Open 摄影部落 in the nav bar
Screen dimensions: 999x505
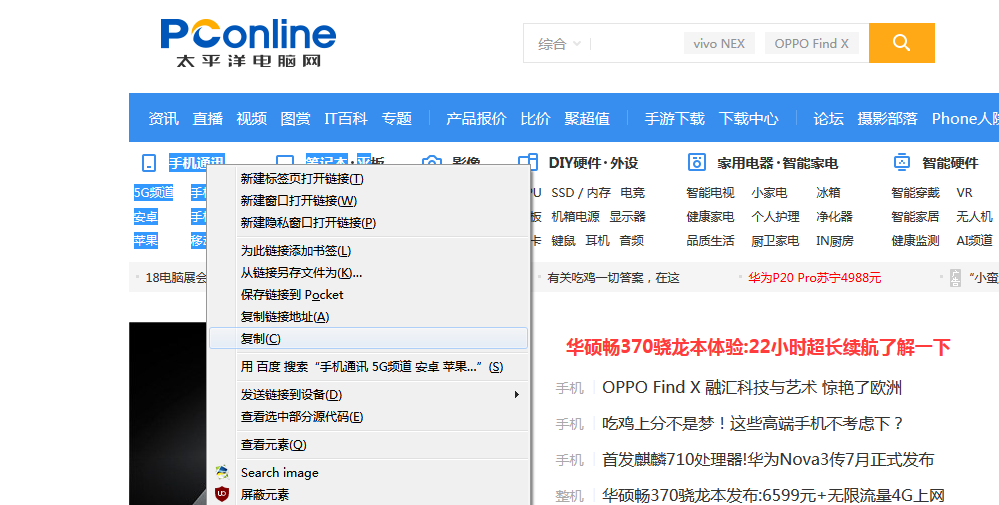(x=888, y=118)
